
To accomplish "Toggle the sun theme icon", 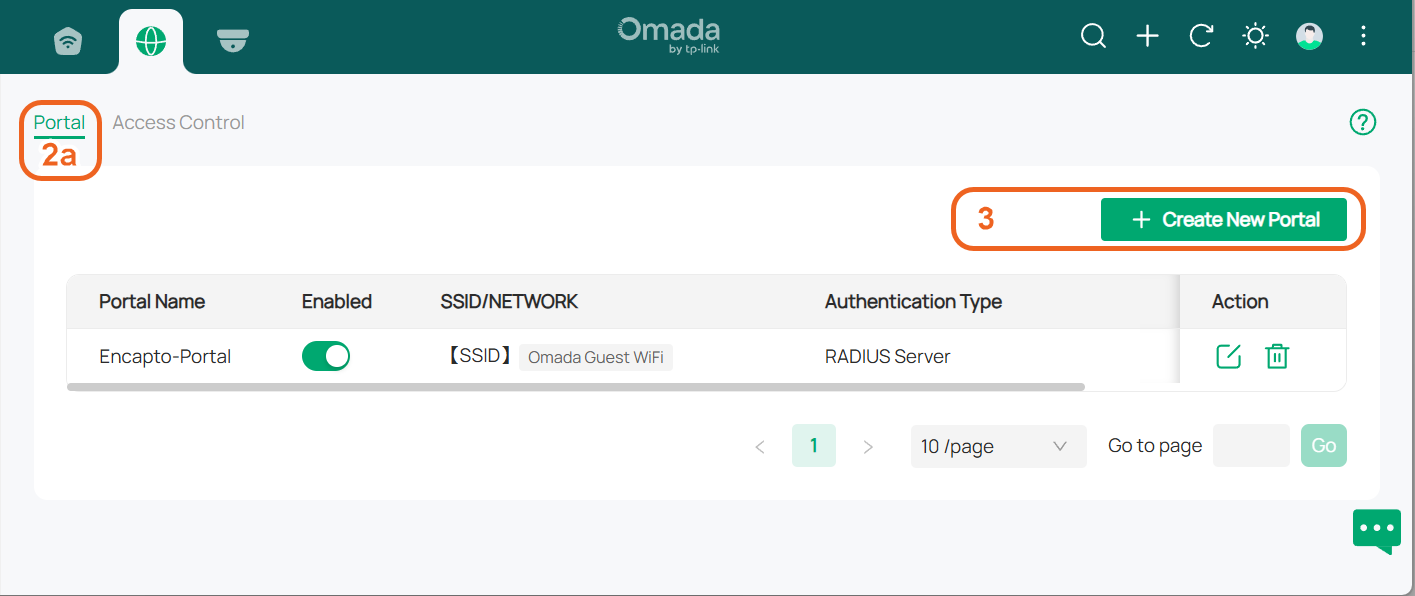I will coord(1255,37).
